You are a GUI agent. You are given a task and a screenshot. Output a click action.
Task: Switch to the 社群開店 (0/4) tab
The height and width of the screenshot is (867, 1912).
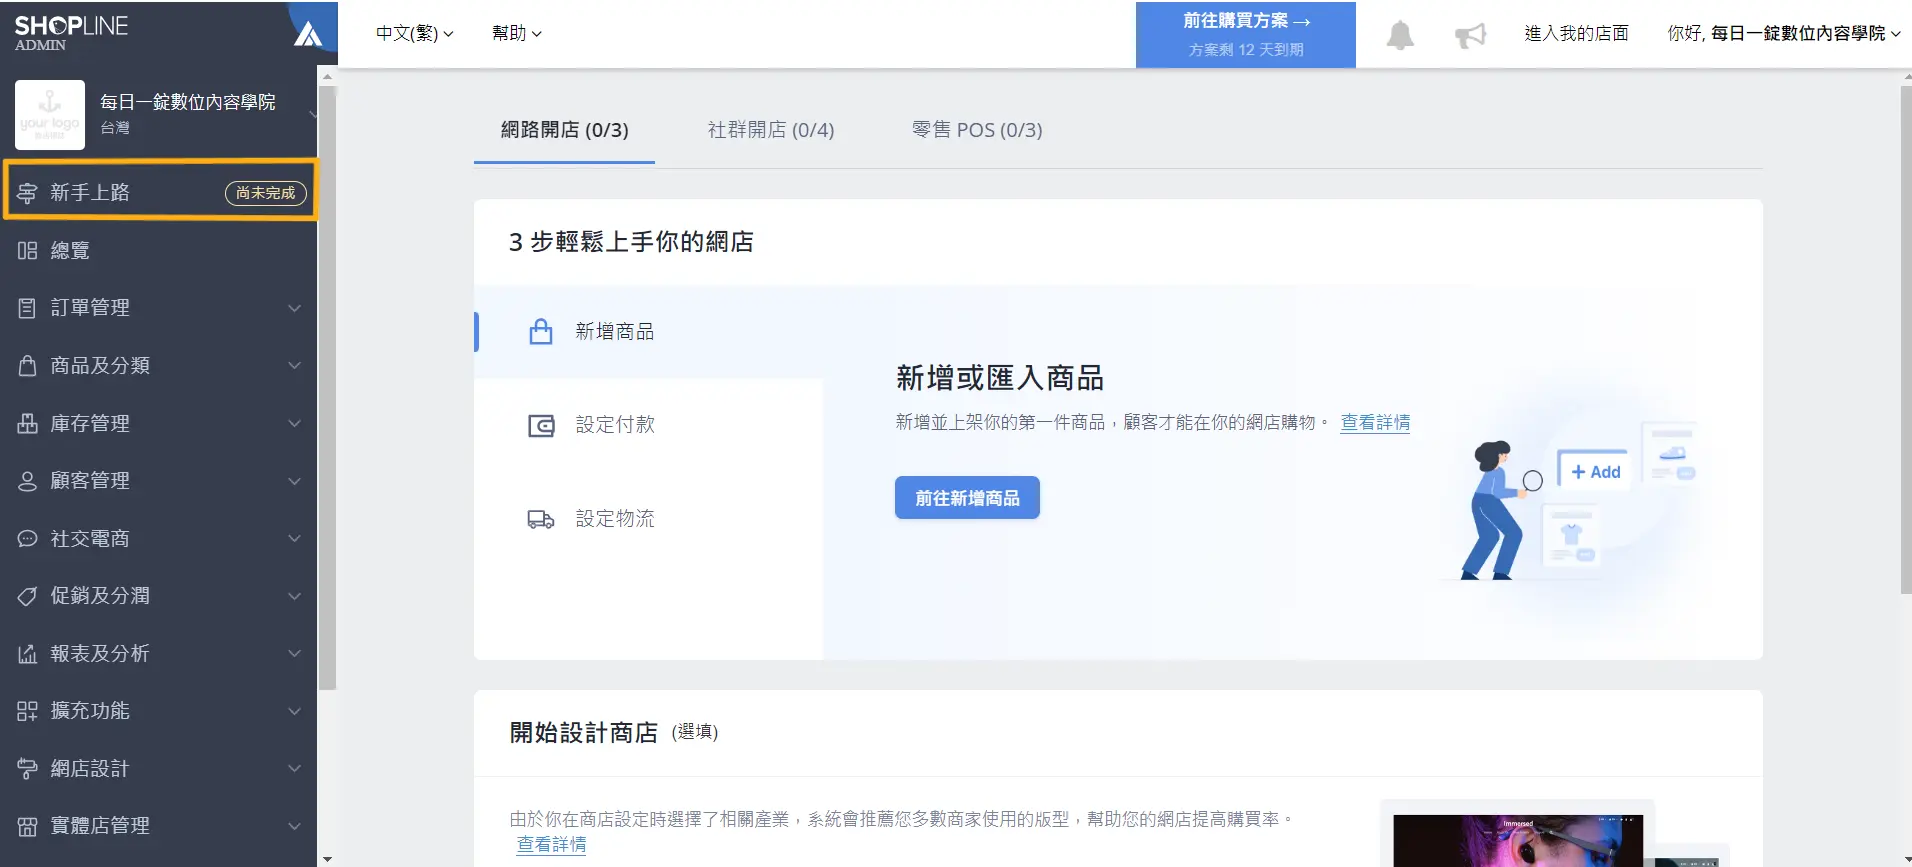pos(771,130)
